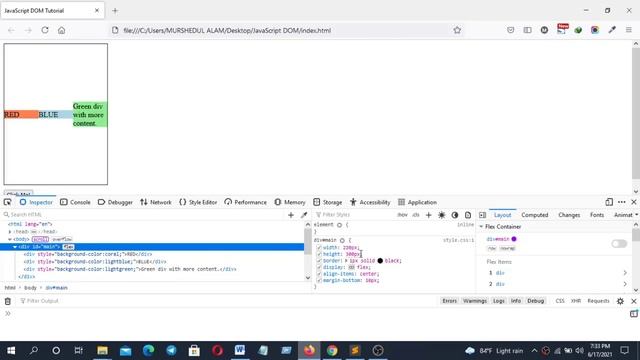The height and width of the screenshot is (360, 640).
Task: Open console settings gear
Action: click(x=620, y=301)
